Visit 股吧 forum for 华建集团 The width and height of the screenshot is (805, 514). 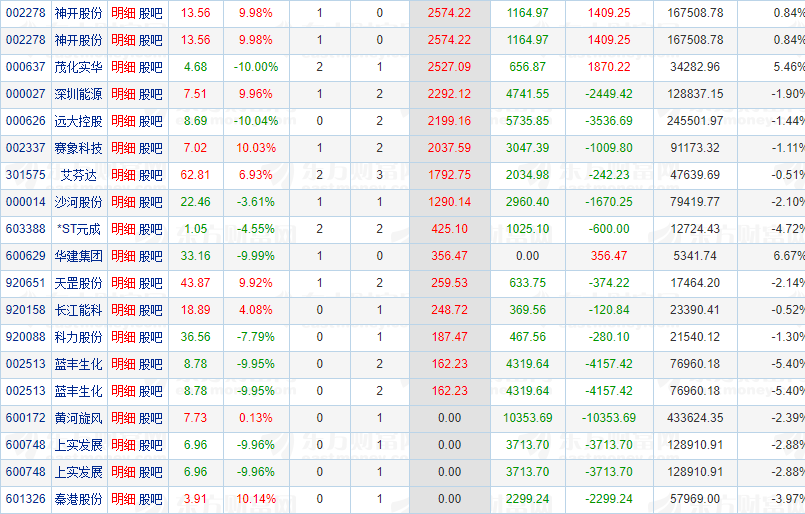(151, 256)
